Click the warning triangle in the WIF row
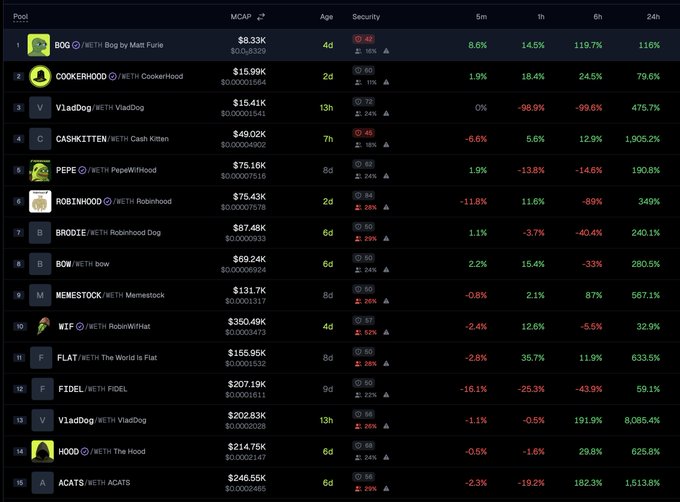The height and width of the screenshot is (502, 680). (386, 332)
